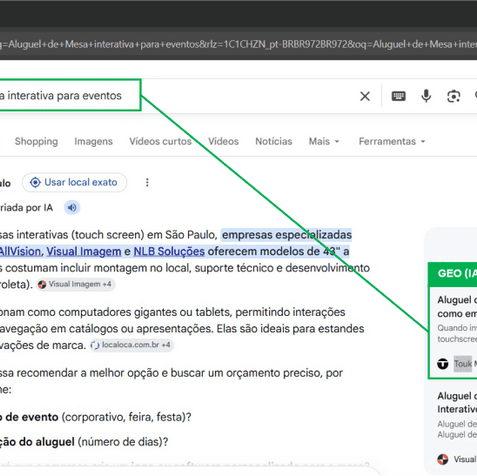477x476 pixels.
Task: Switch to the Shopping tab
Action: tap(36, 141)
